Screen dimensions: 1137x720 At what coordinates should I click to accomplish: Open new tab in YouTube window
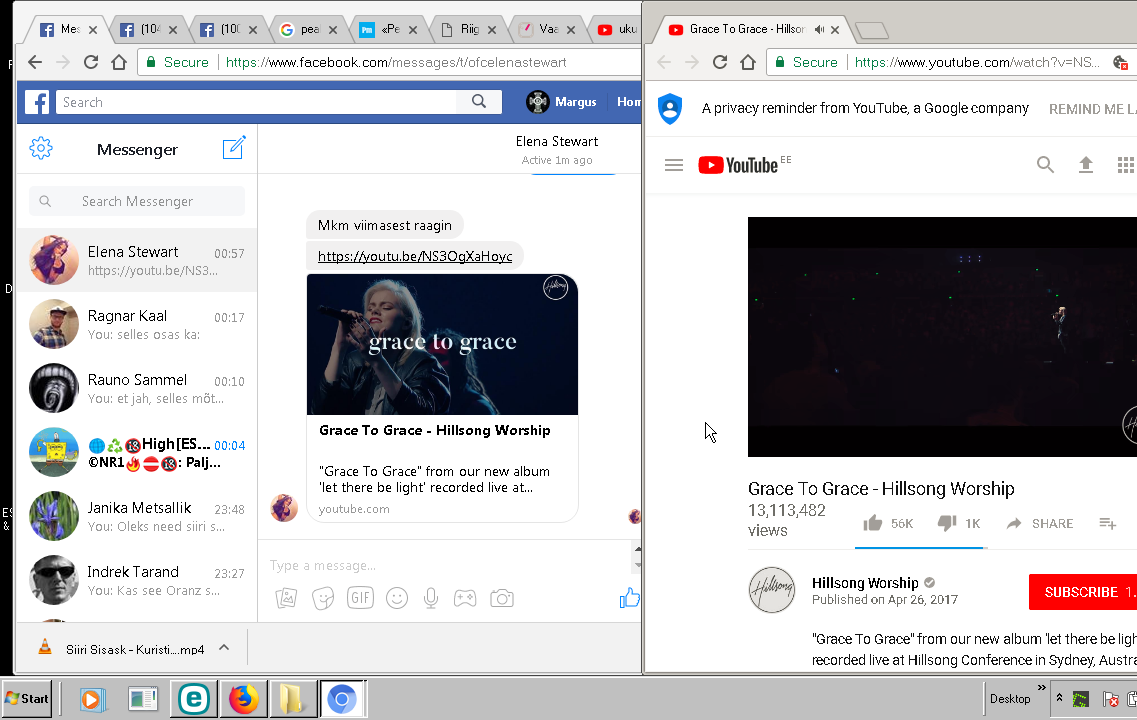tap(872, 30)
